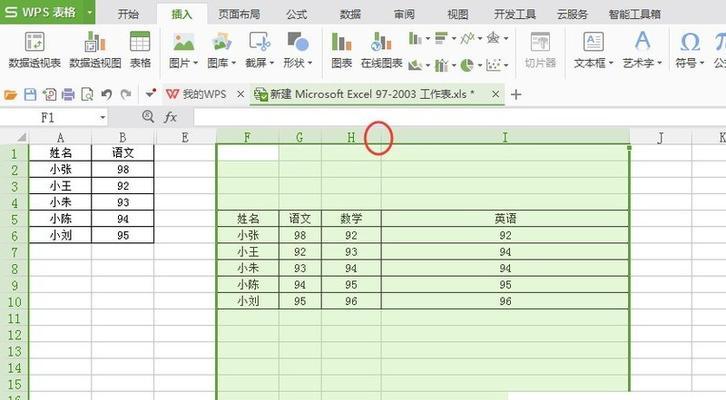Image resolution: width=726 pixels, height=400 pixels.
Task: Expand the 形状 dropdown arrow
Action: 310,63
